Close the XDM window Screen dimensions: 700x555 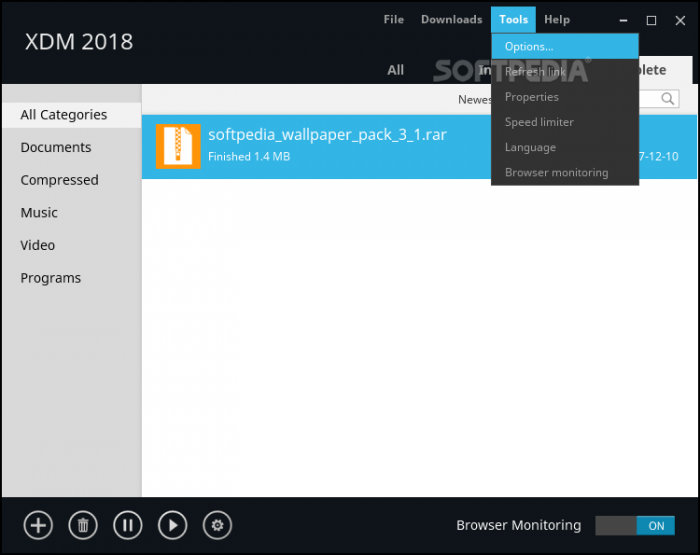tap(680, 20)
